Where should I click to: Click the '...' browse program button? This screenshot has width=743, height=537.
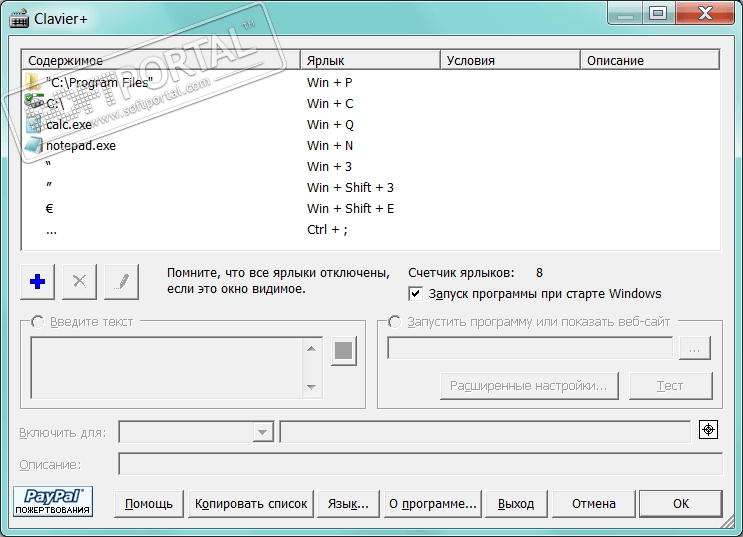point(695,349)
